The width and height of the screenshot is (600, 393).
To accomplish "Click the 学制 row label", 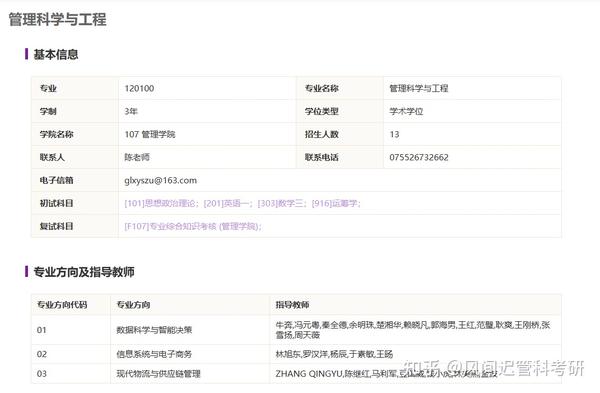I will 48,111.
